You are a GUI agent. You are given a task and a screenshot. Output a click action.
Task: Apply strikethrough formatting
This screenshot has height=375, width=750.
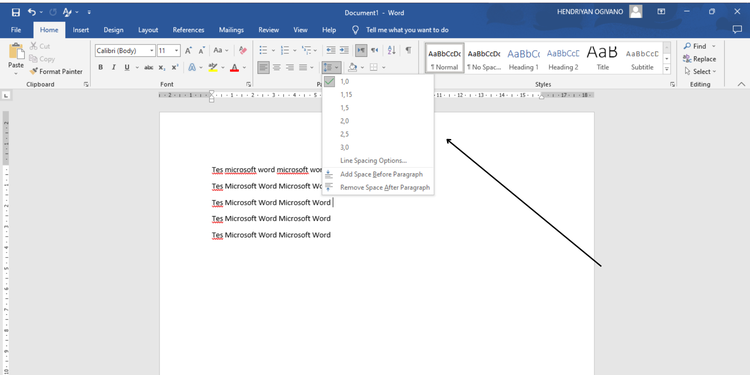pos(149,67)
